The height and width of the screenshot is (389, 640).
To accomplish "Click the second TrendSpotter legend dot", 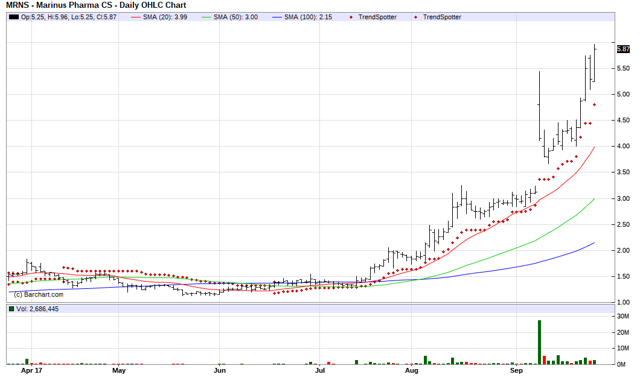I will click(416, 17).
